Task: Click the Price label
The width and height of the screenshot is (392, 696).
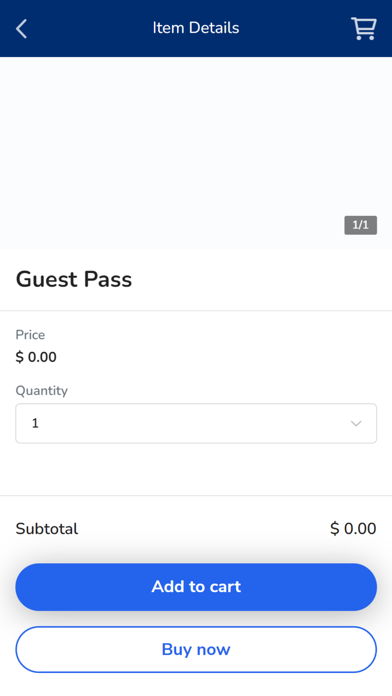Action: tap(30, 335)
